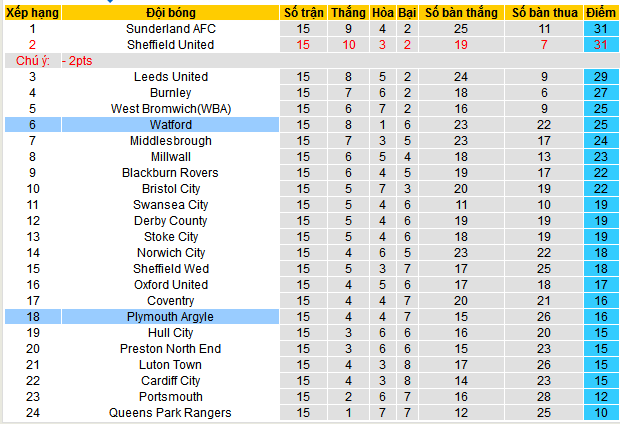Sort by the Số trận column header
Image resolution: width=620 pixels, height=424 pixels.
304,13
